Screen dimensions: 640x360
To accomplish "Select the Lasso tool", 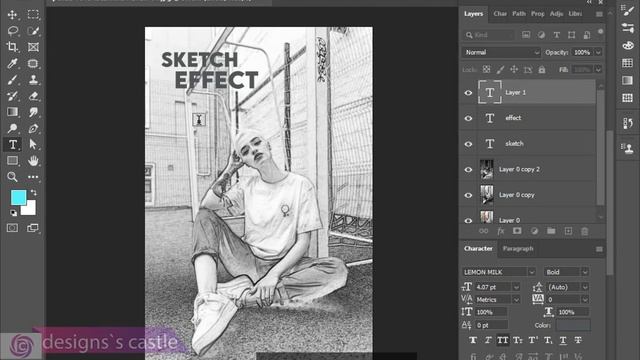I will (12, 31).
